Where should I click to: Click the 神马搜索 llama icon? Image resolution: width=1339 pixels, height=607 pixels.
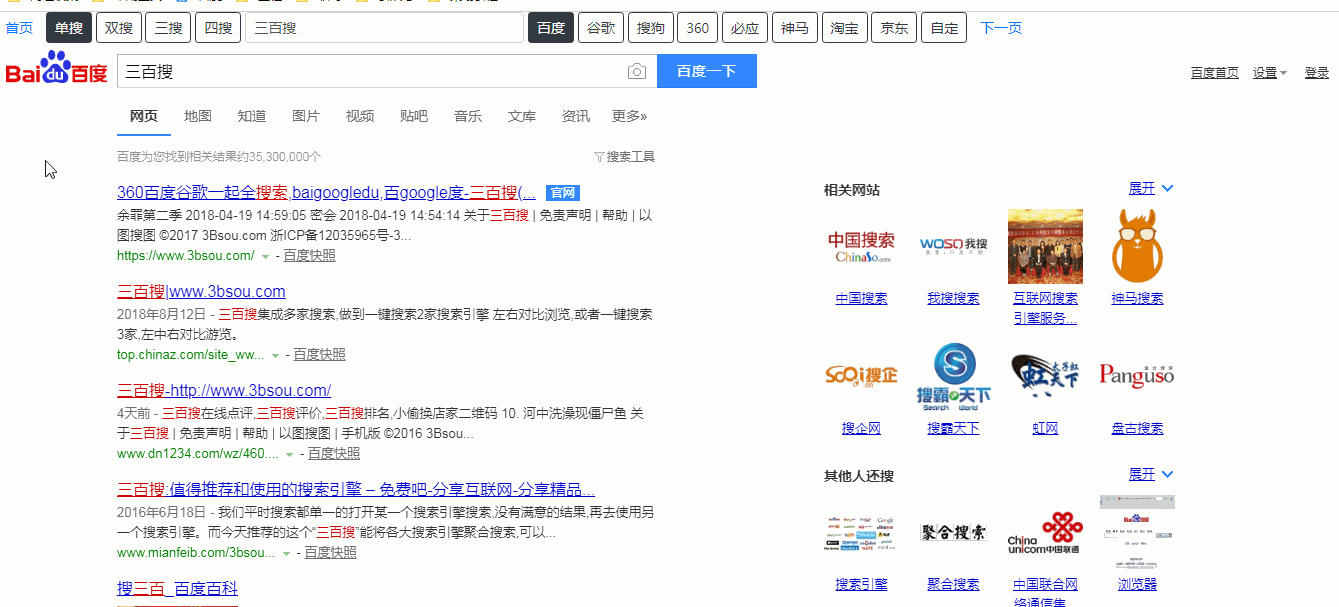point(1137,246)
